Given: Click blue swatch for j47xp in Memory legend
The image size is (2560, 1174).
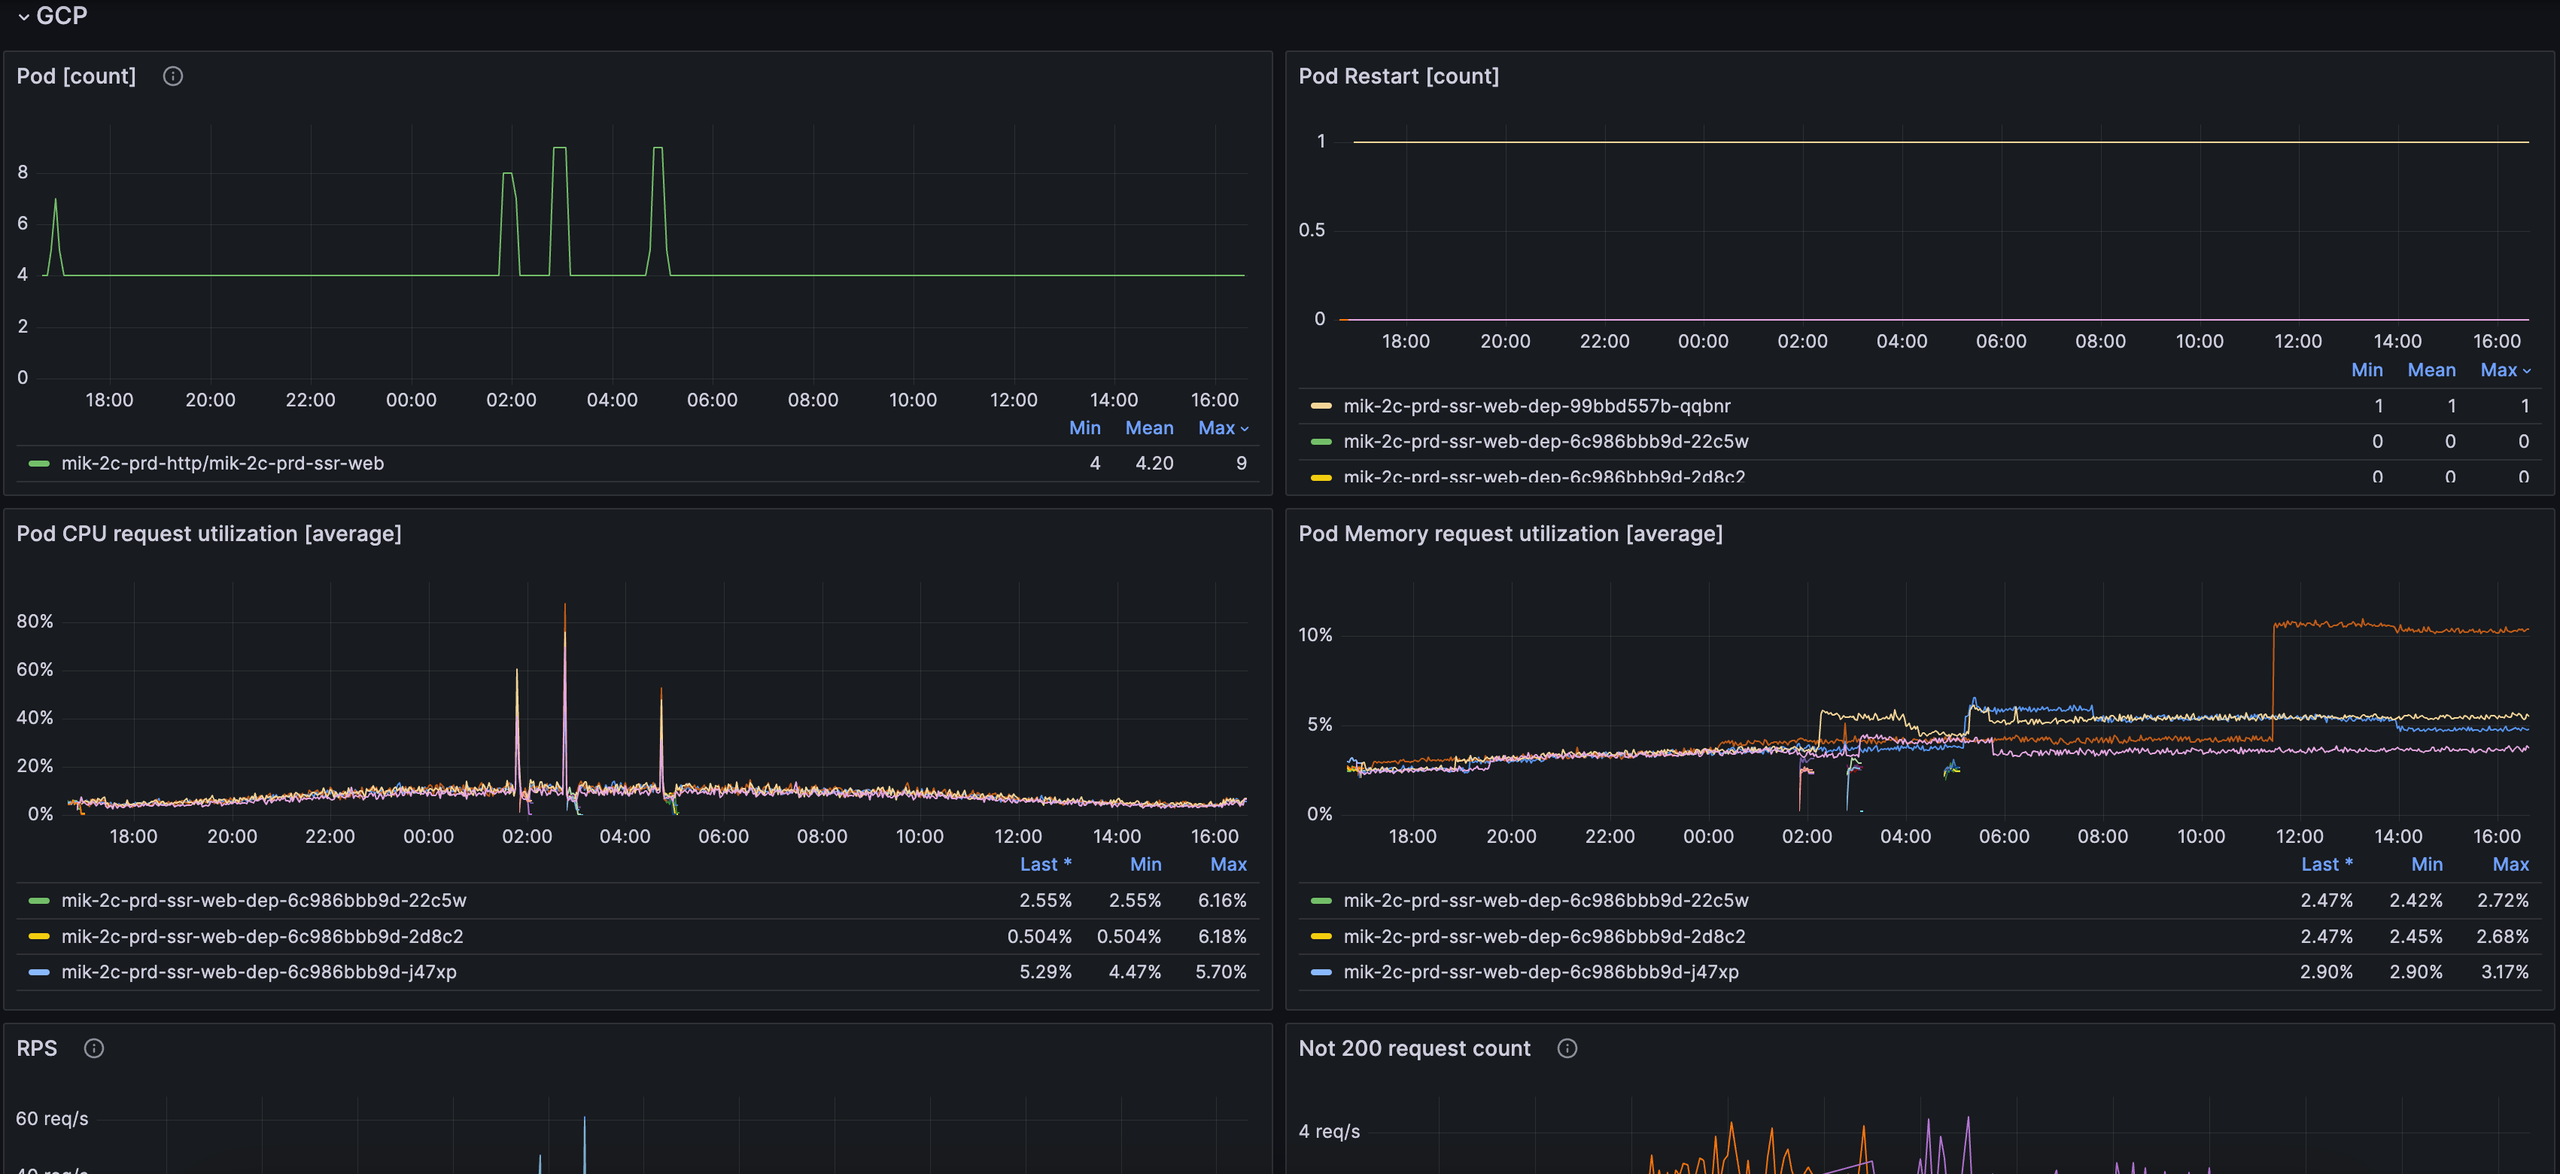Looking at the screenshot, I should [x=1321, y=972].
